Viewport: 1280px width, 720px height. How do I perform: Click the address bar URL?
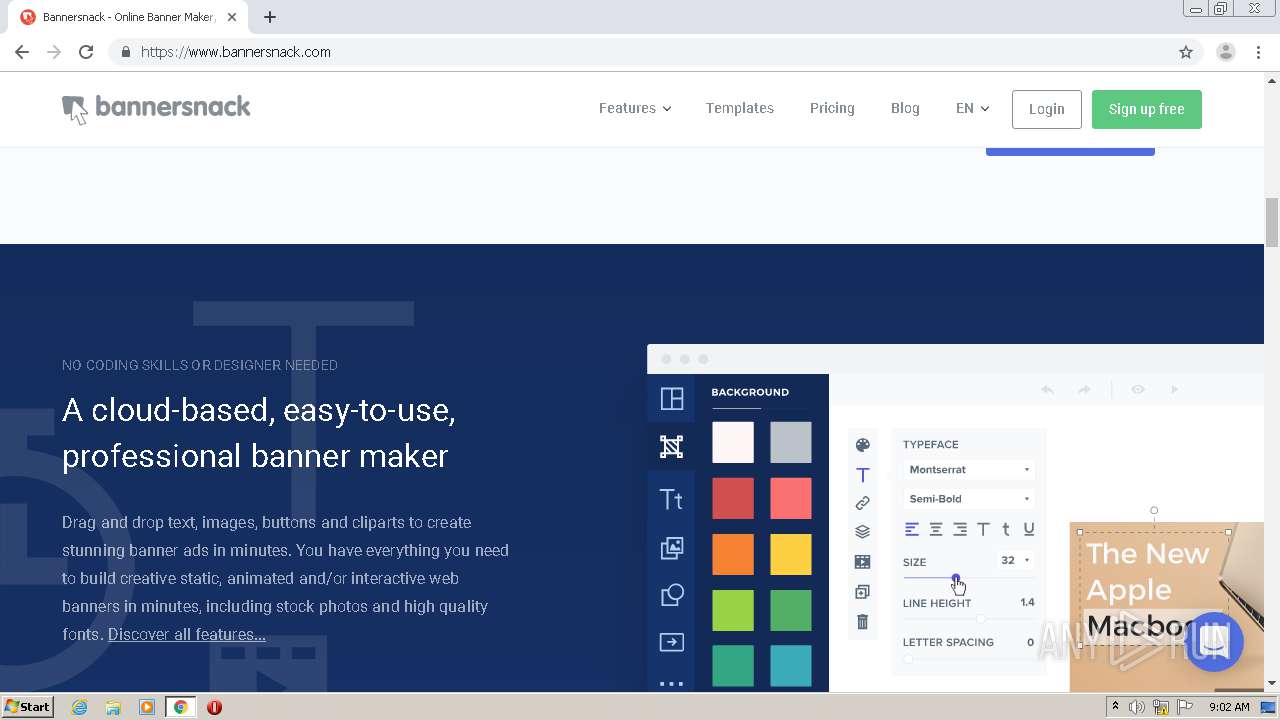coord(236,52)
